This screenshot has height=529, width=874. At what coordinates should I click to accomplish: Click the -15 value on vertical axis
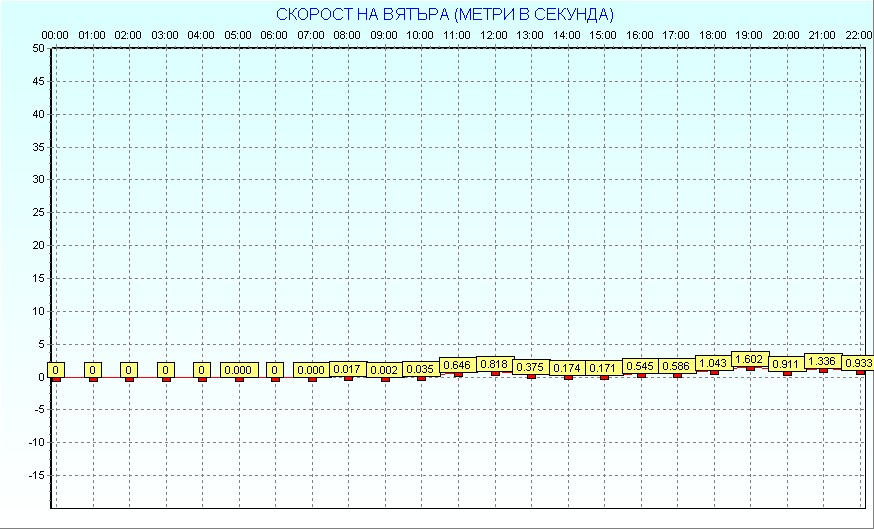point(36,476)
